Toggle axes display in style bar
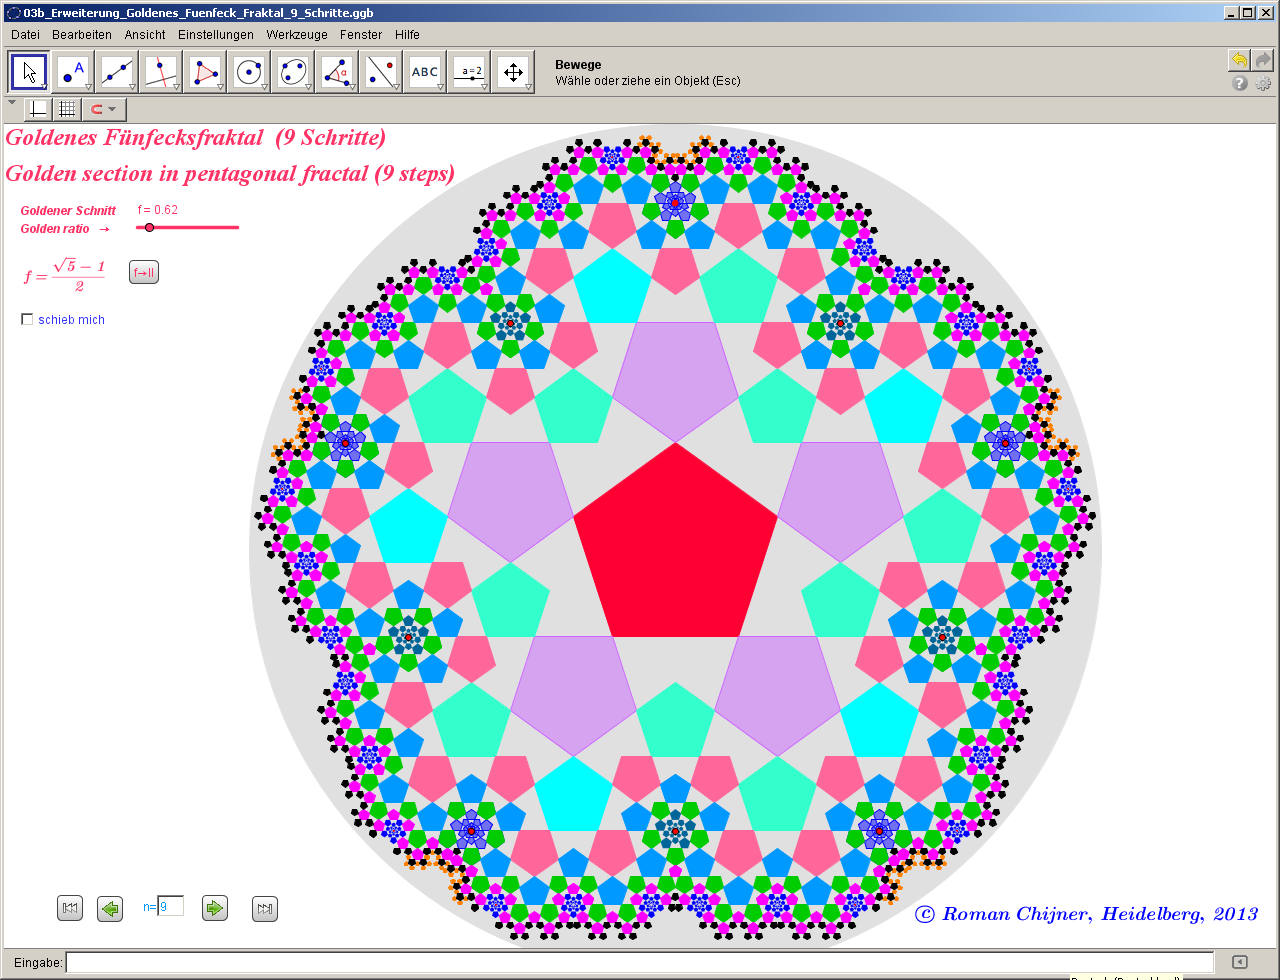Viewport: 1280px width, 980px height. 38,109
